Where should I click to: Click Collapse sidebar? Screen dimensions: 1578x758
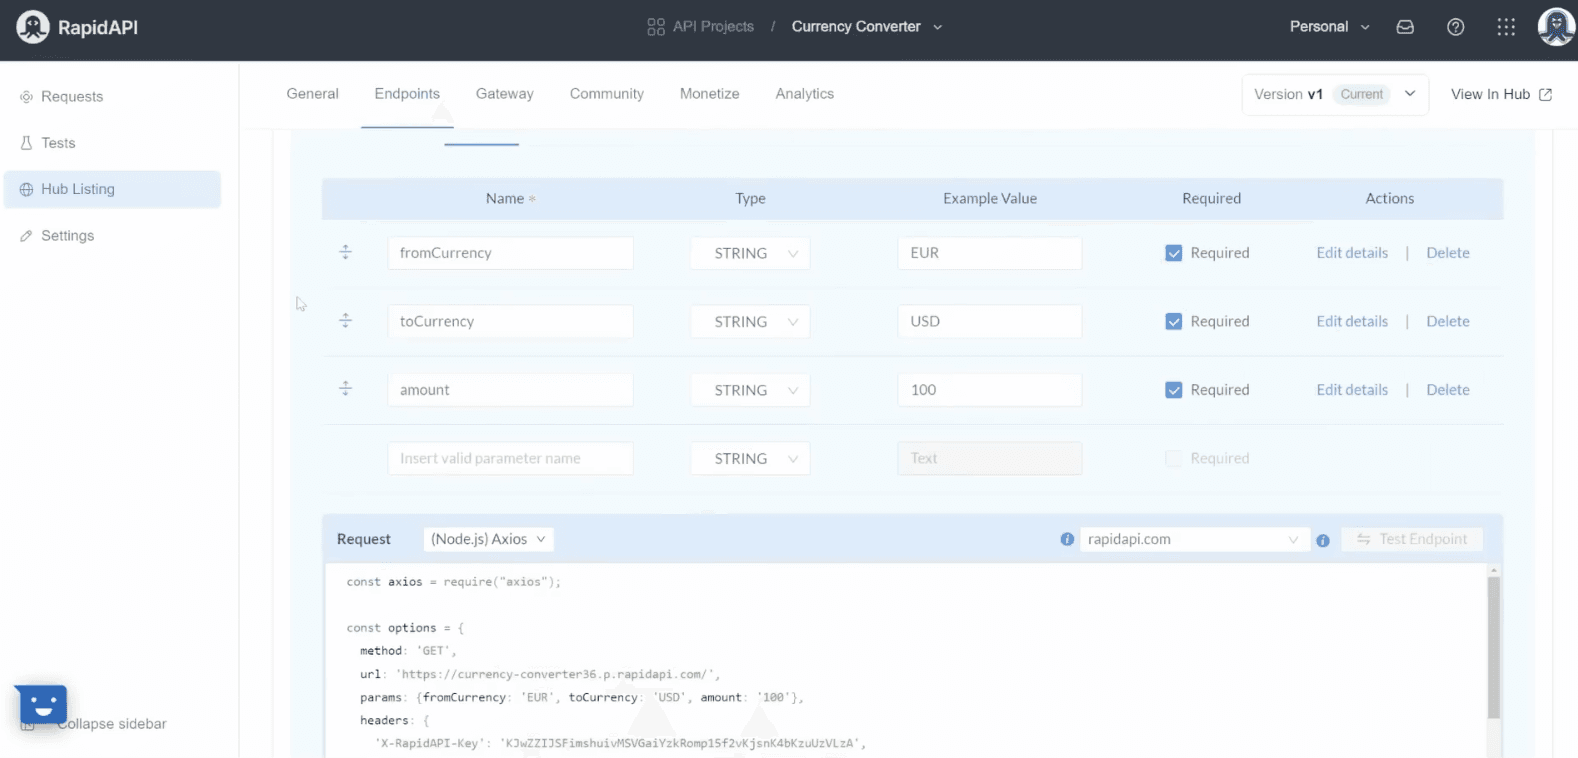(x=111, y=724)
